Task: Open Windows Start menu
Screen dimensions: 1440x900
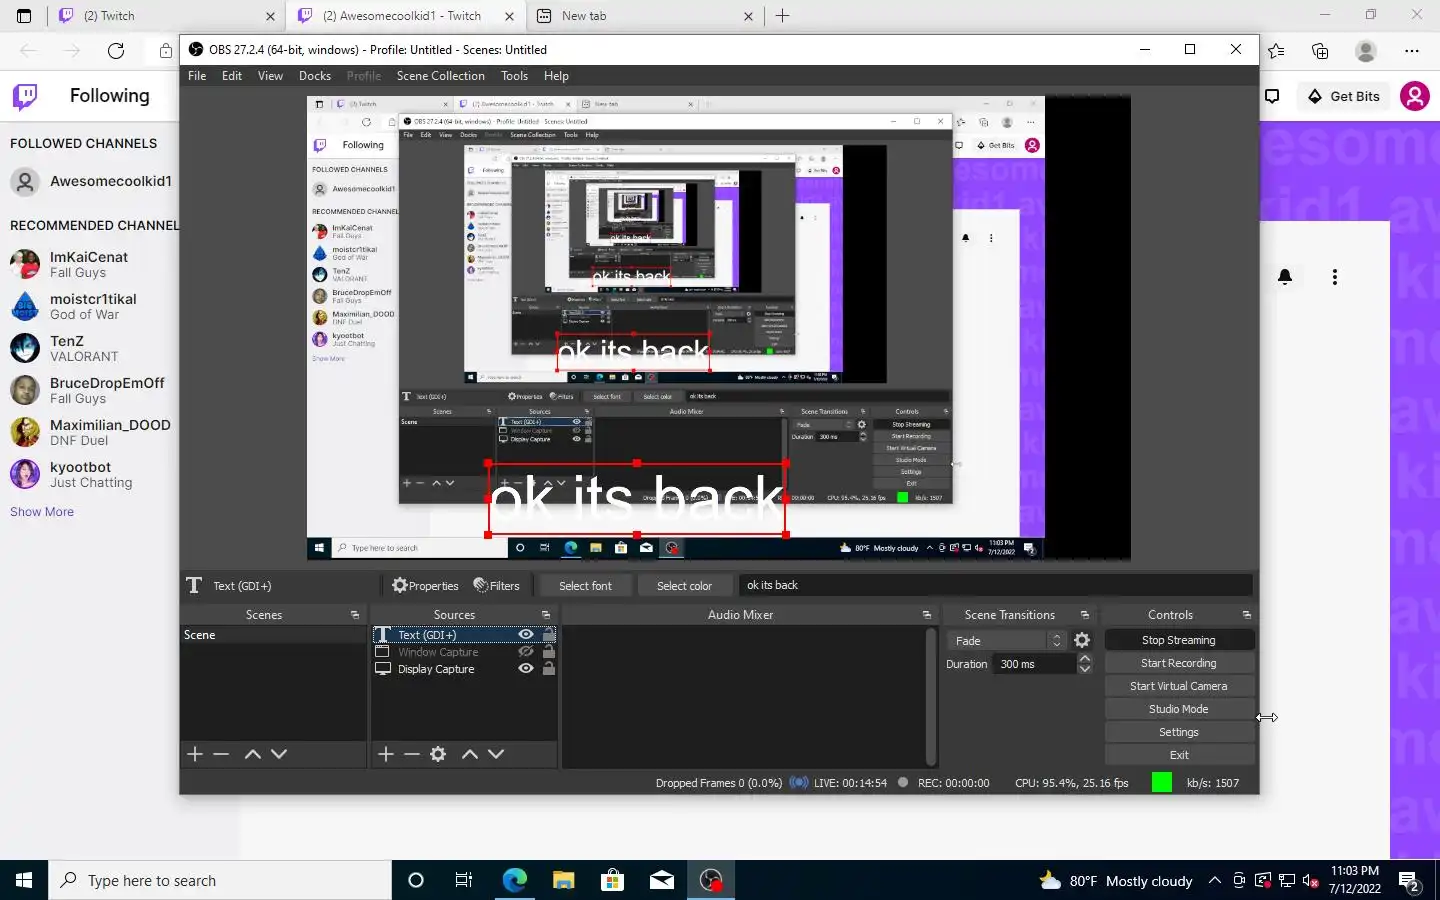Action: point(24,880)
